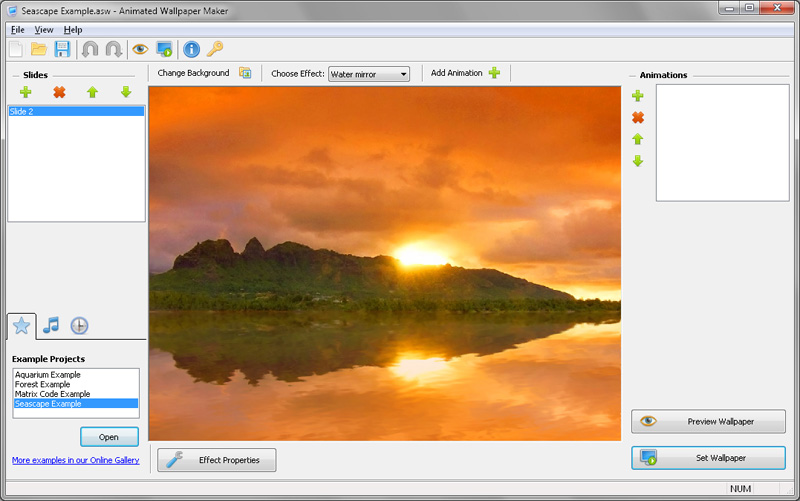Open the View menu
Screen dimensions: 800x501
pos(44,30)
